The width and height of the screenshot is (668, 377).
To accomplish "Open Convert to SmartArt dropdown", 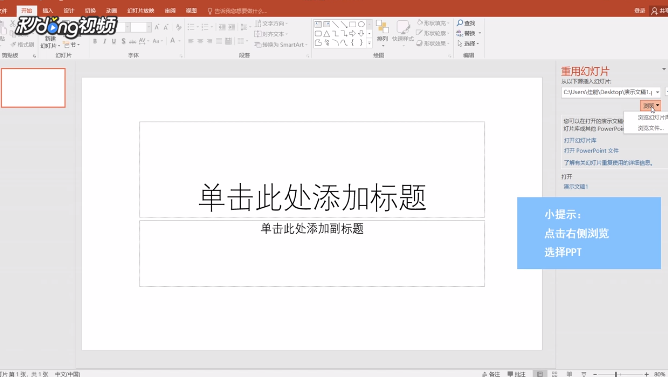I will point(280,44).
